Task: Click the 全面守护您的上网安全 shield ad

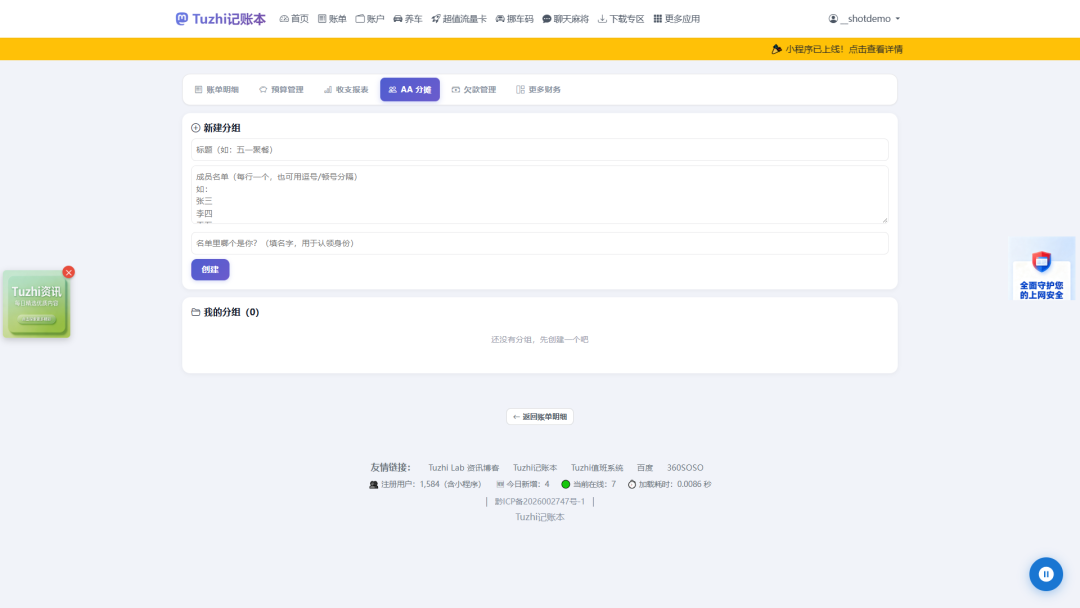Action: pyautogui.click(x=1042, y=270)
